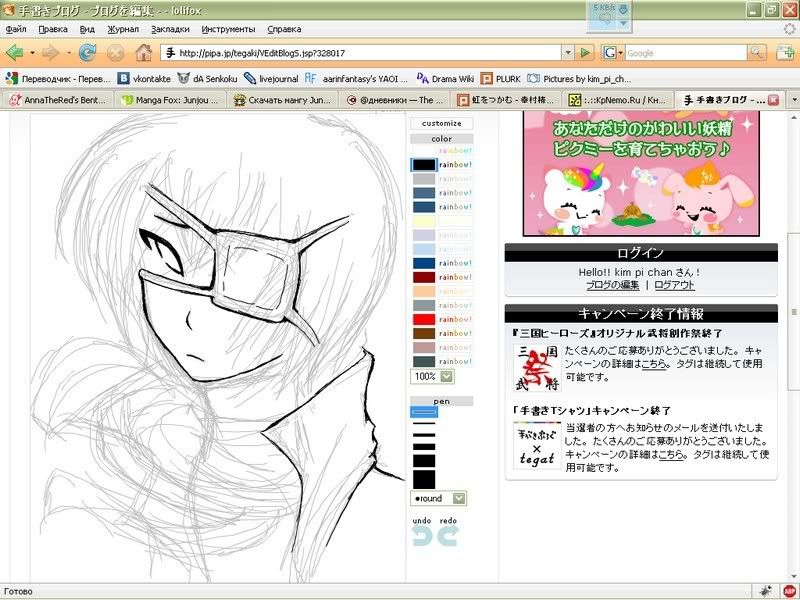Open the round pen shape dropdown
Viewport: 800px width, 600px height.
click(x=459, y=497)
